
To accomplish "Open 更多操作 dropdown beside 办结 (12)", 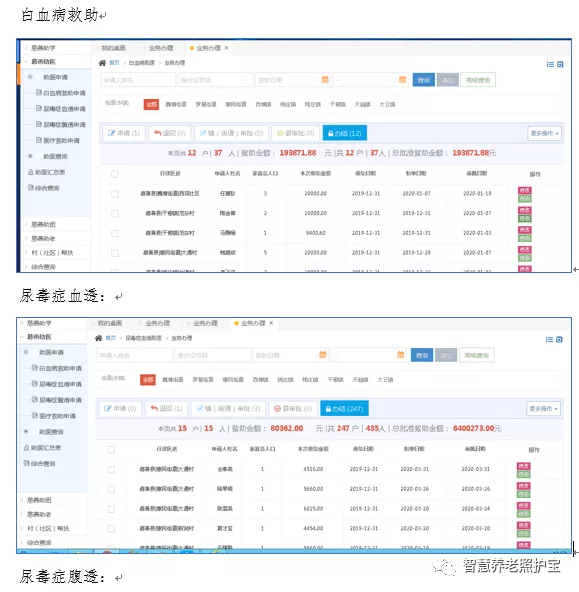I will pos(544,133).
